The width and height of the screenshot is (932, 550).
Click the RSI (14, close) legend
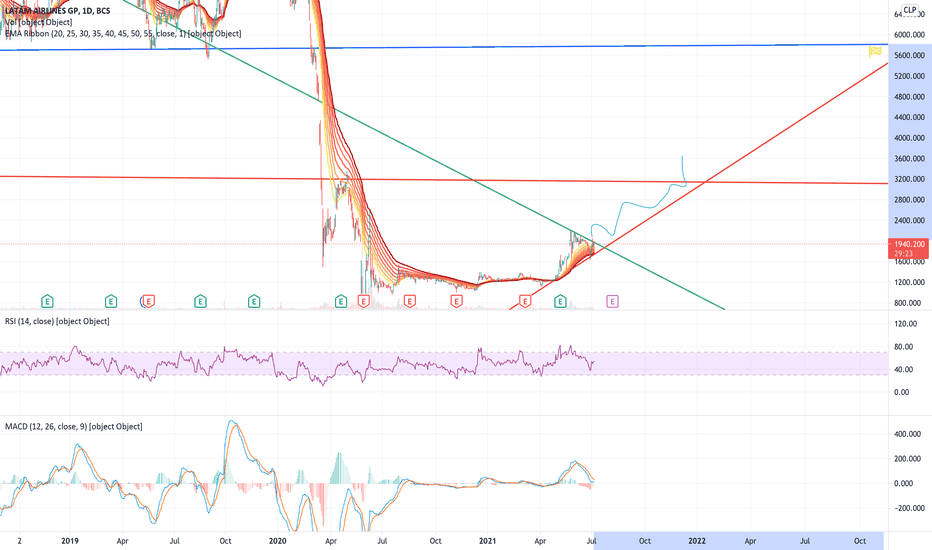pos(57,321)
